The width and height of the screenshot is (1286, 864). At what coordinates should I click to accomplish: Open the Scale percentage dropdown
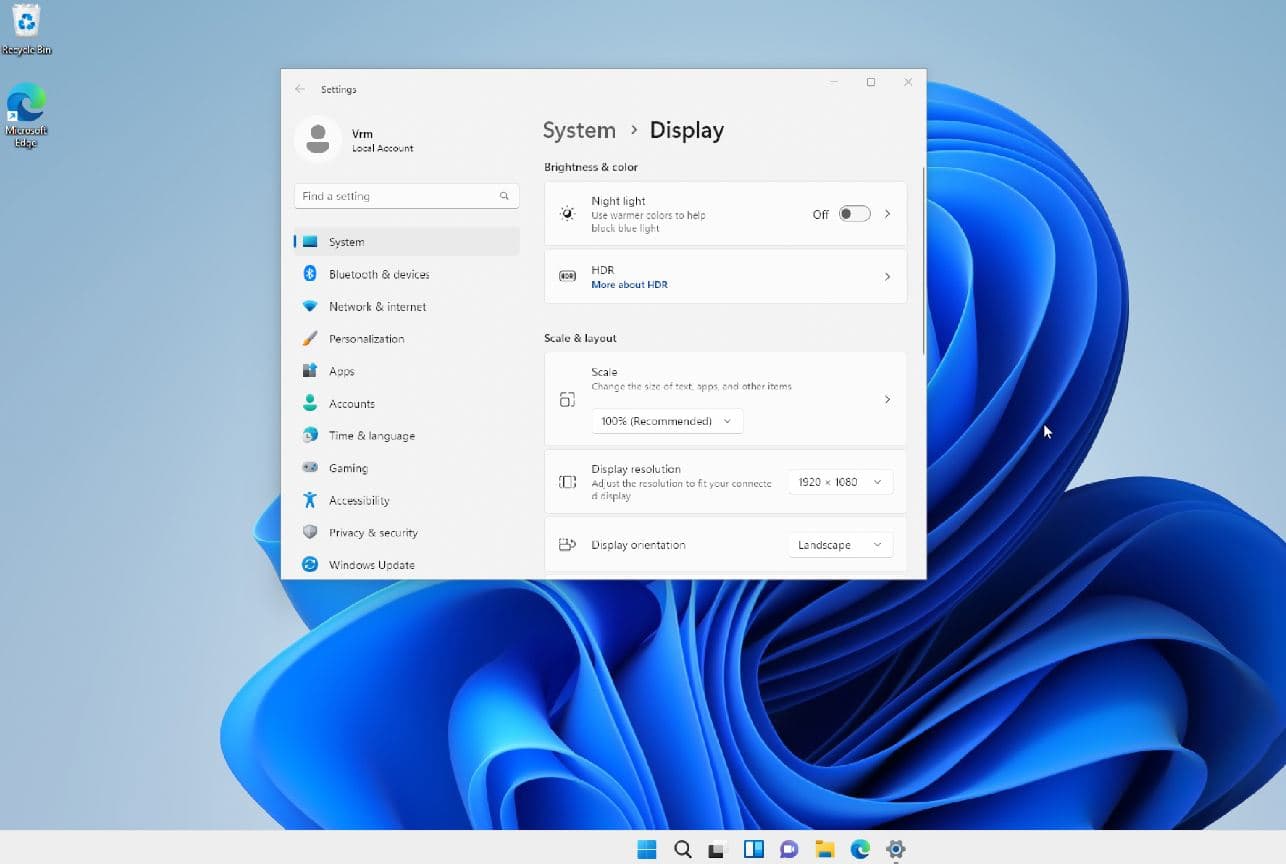(666, 421)
